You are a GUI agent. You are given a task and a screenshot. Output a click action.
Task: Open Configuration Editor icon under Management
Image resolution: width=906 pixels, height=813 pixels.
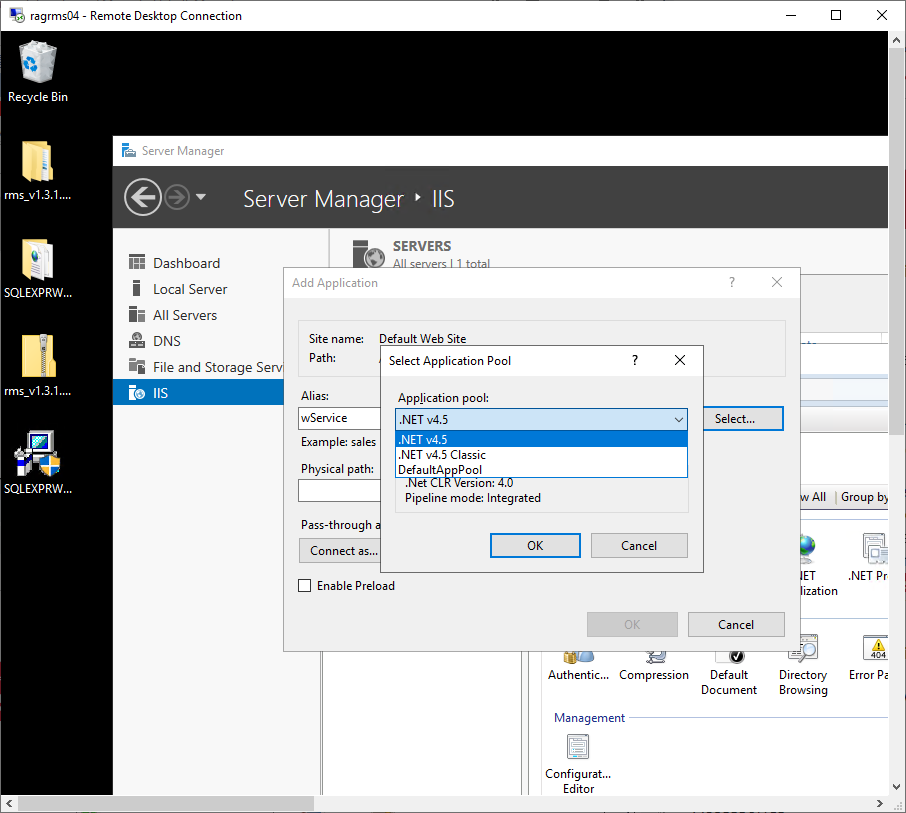point(578,764)
